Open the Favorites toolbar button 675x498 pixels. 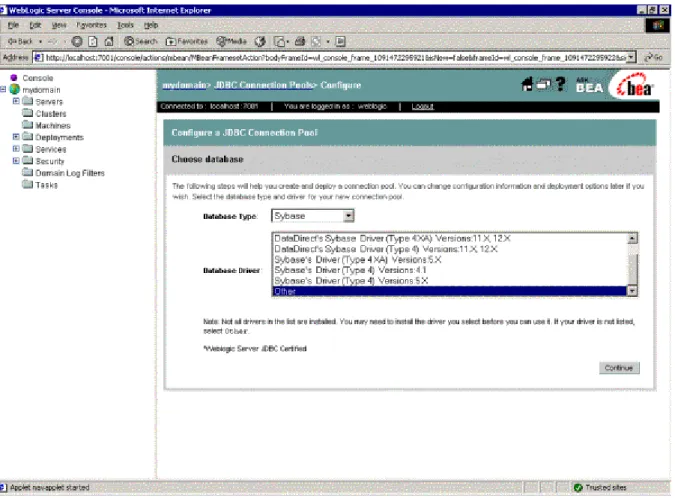click(x=186, y=41)
